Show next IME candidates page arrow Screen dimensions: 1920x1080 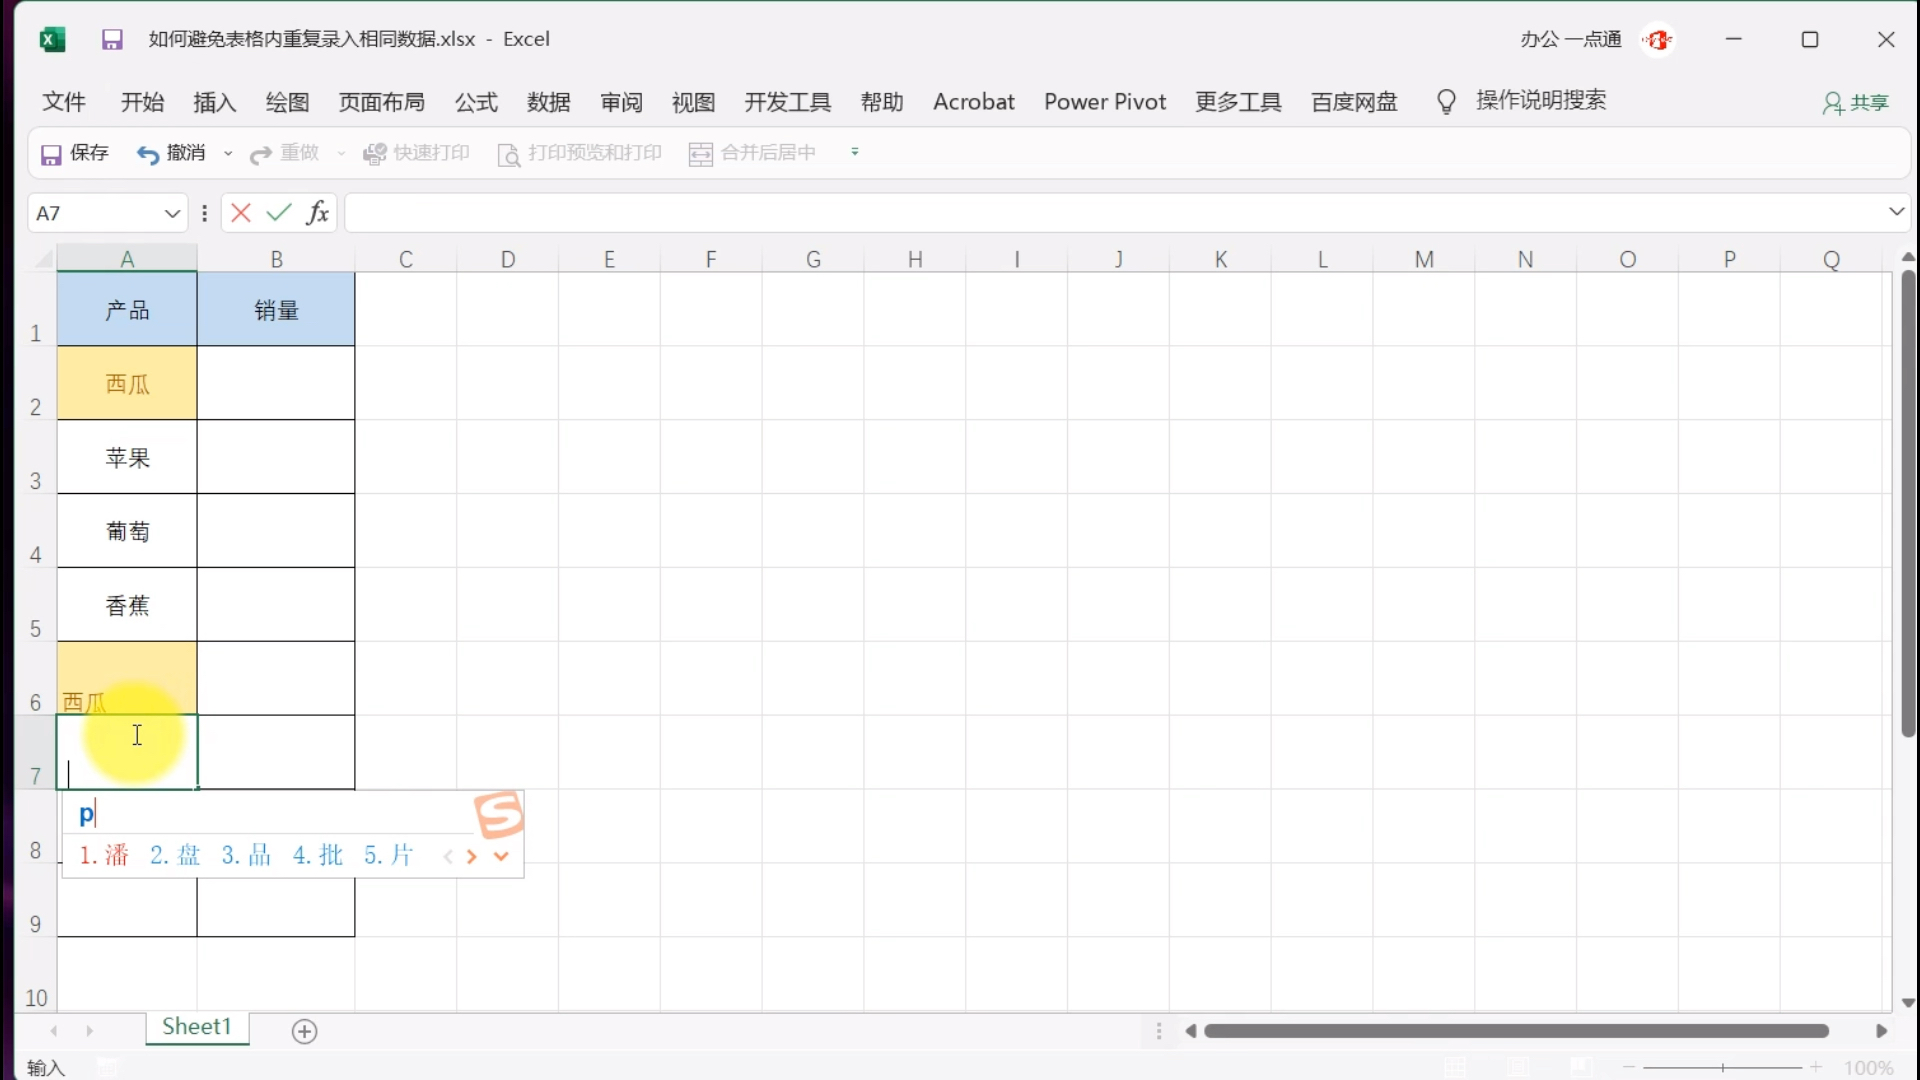pyautogui.click(x=472, y=856)
